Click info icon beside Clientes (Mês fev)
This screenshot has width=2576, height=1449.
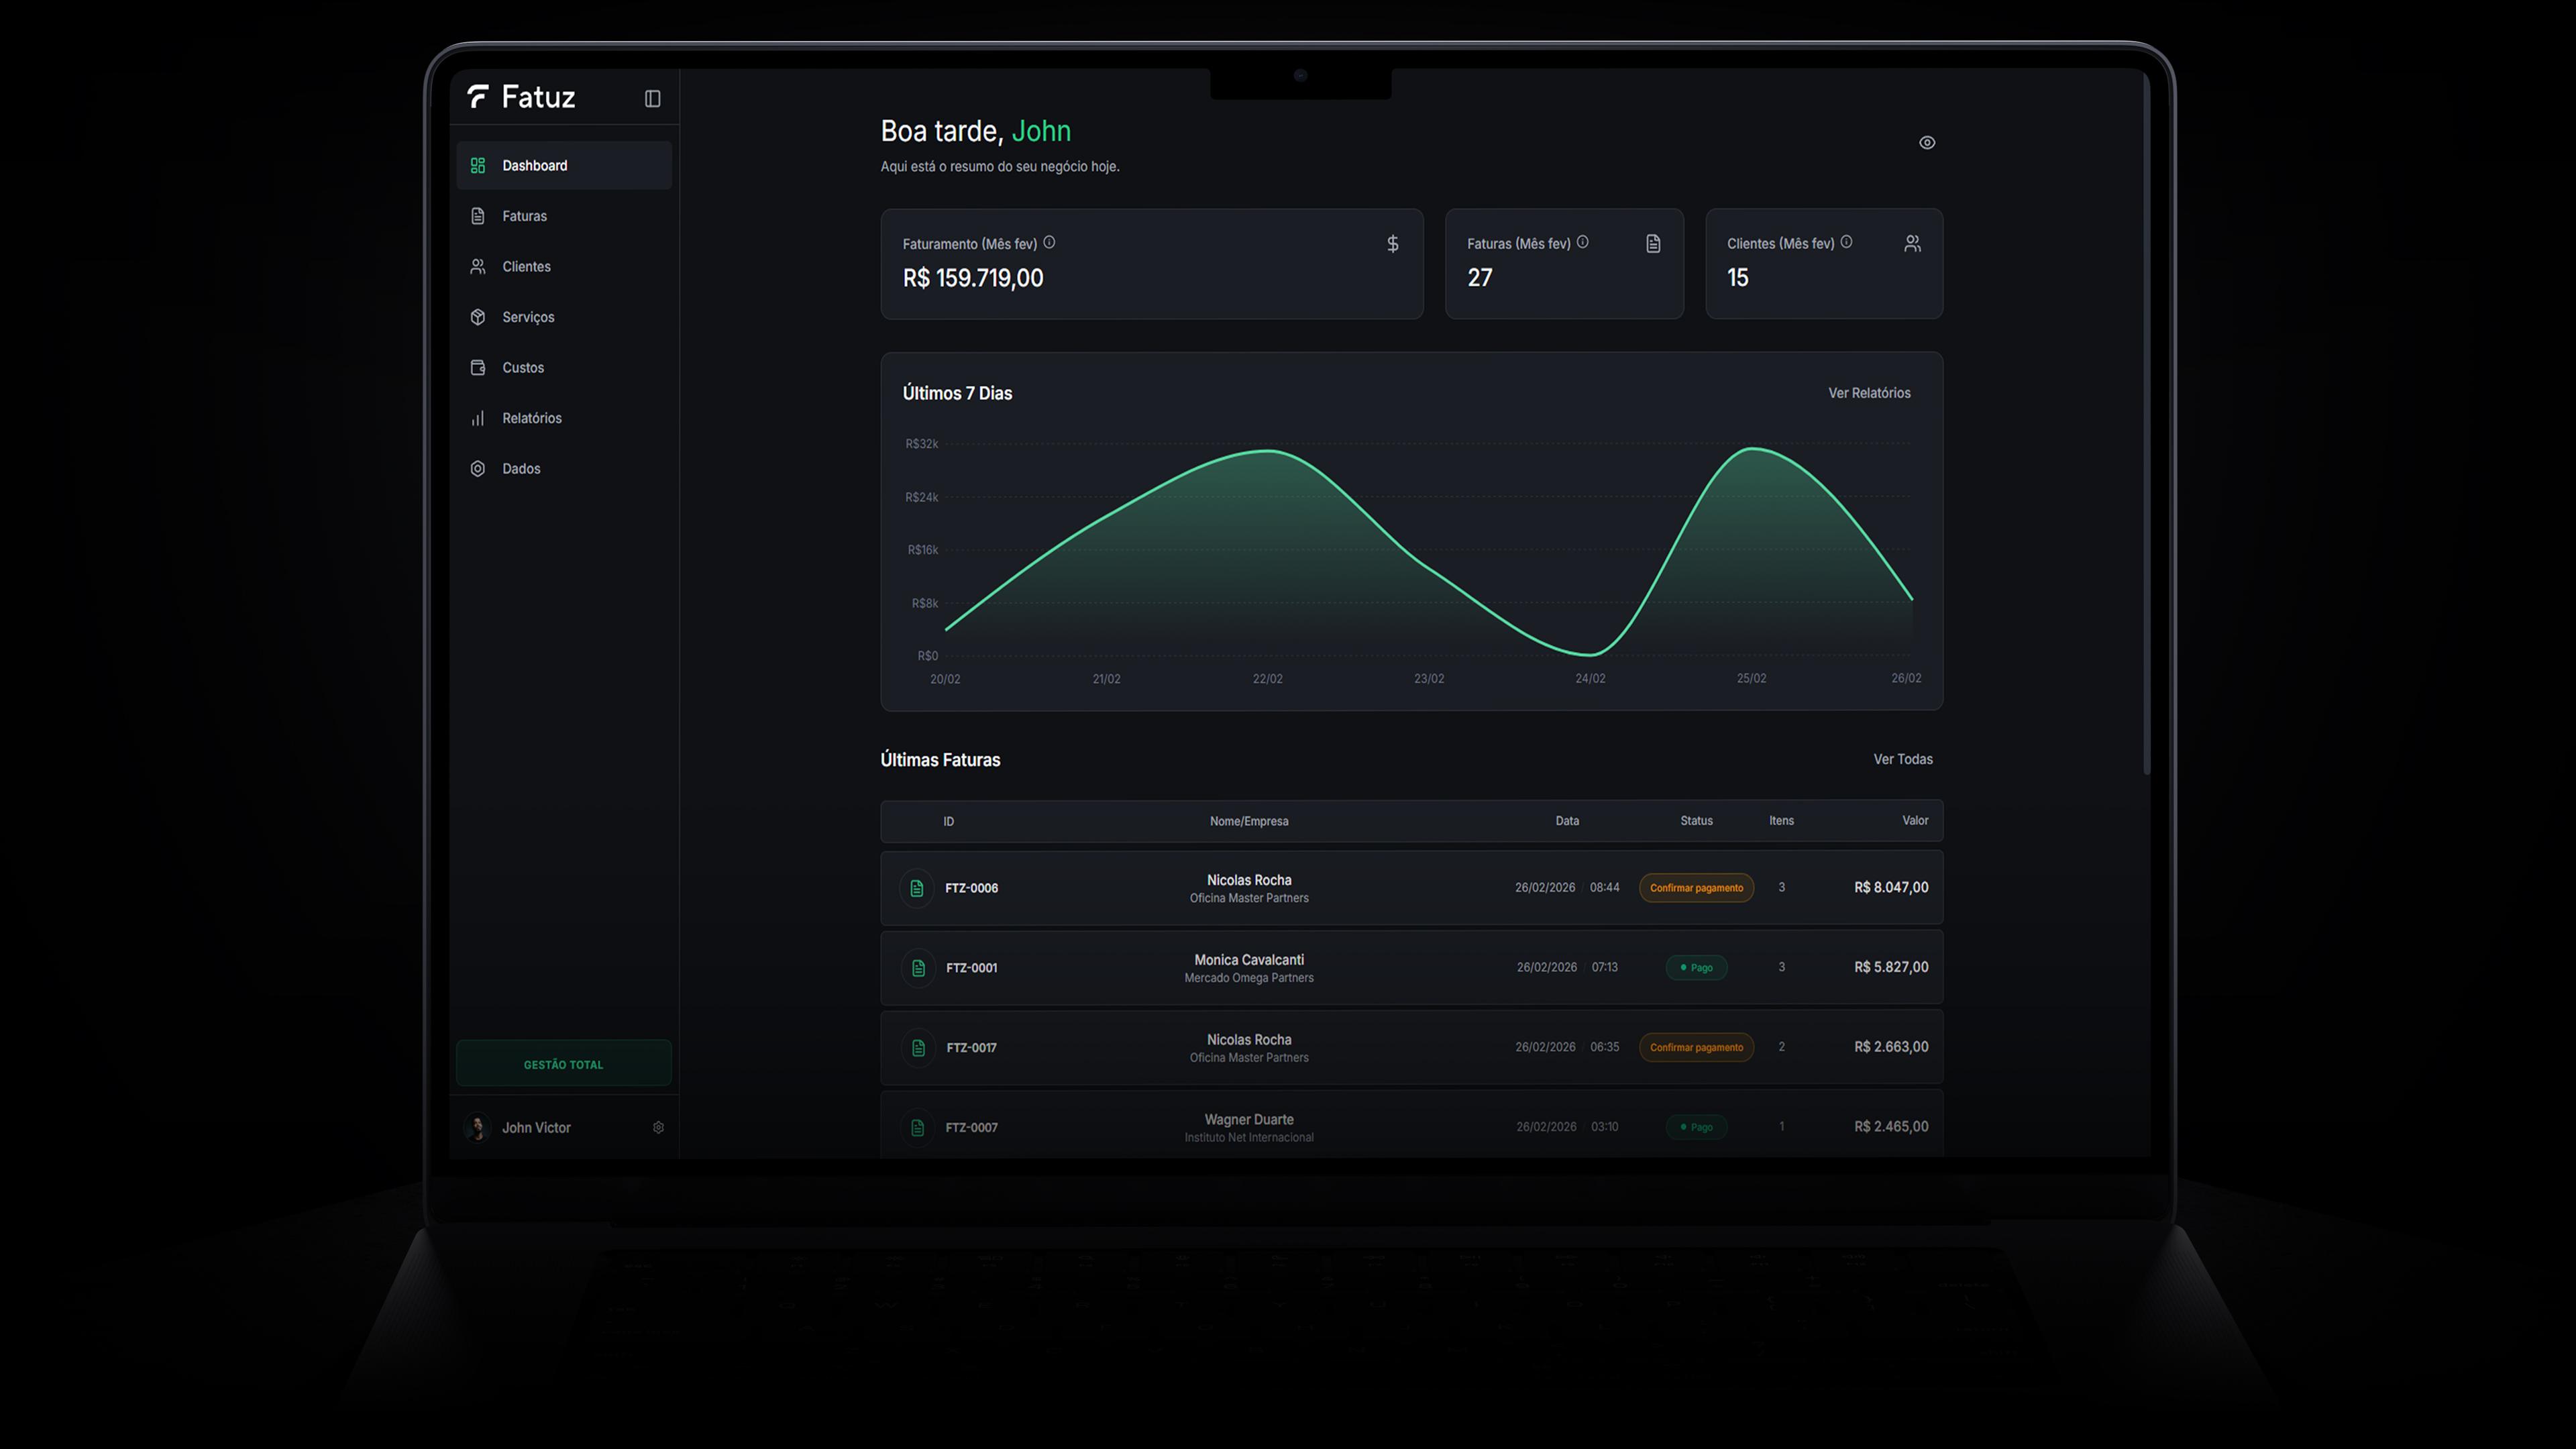(x=1846, y=242)
